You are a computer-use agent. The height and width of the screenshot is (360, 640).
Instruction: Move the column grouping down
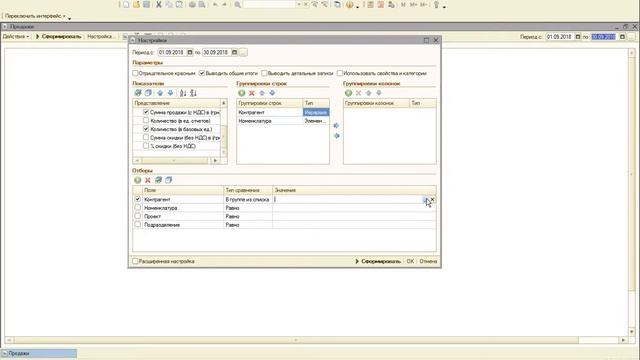pos(379,93)
